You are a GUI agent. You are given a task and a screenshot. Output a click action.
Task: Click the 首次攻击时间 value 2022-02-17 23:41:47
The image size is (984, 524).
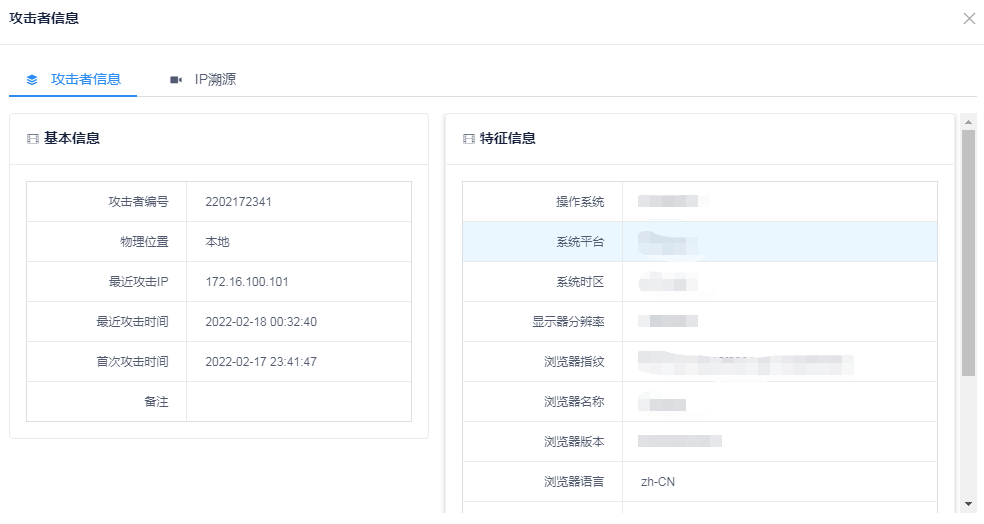[260, 362]
